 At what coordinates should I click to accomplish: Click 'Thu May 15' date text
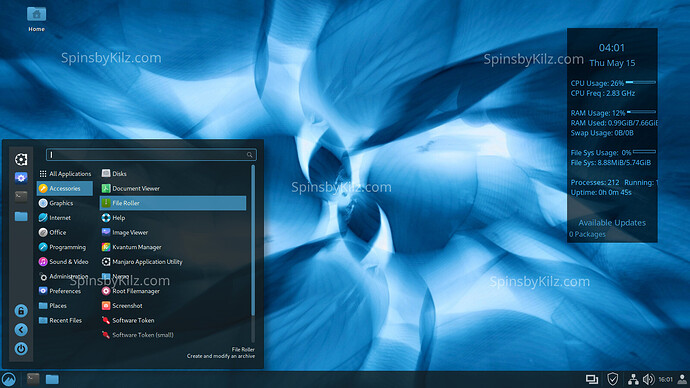coord(612,63)
